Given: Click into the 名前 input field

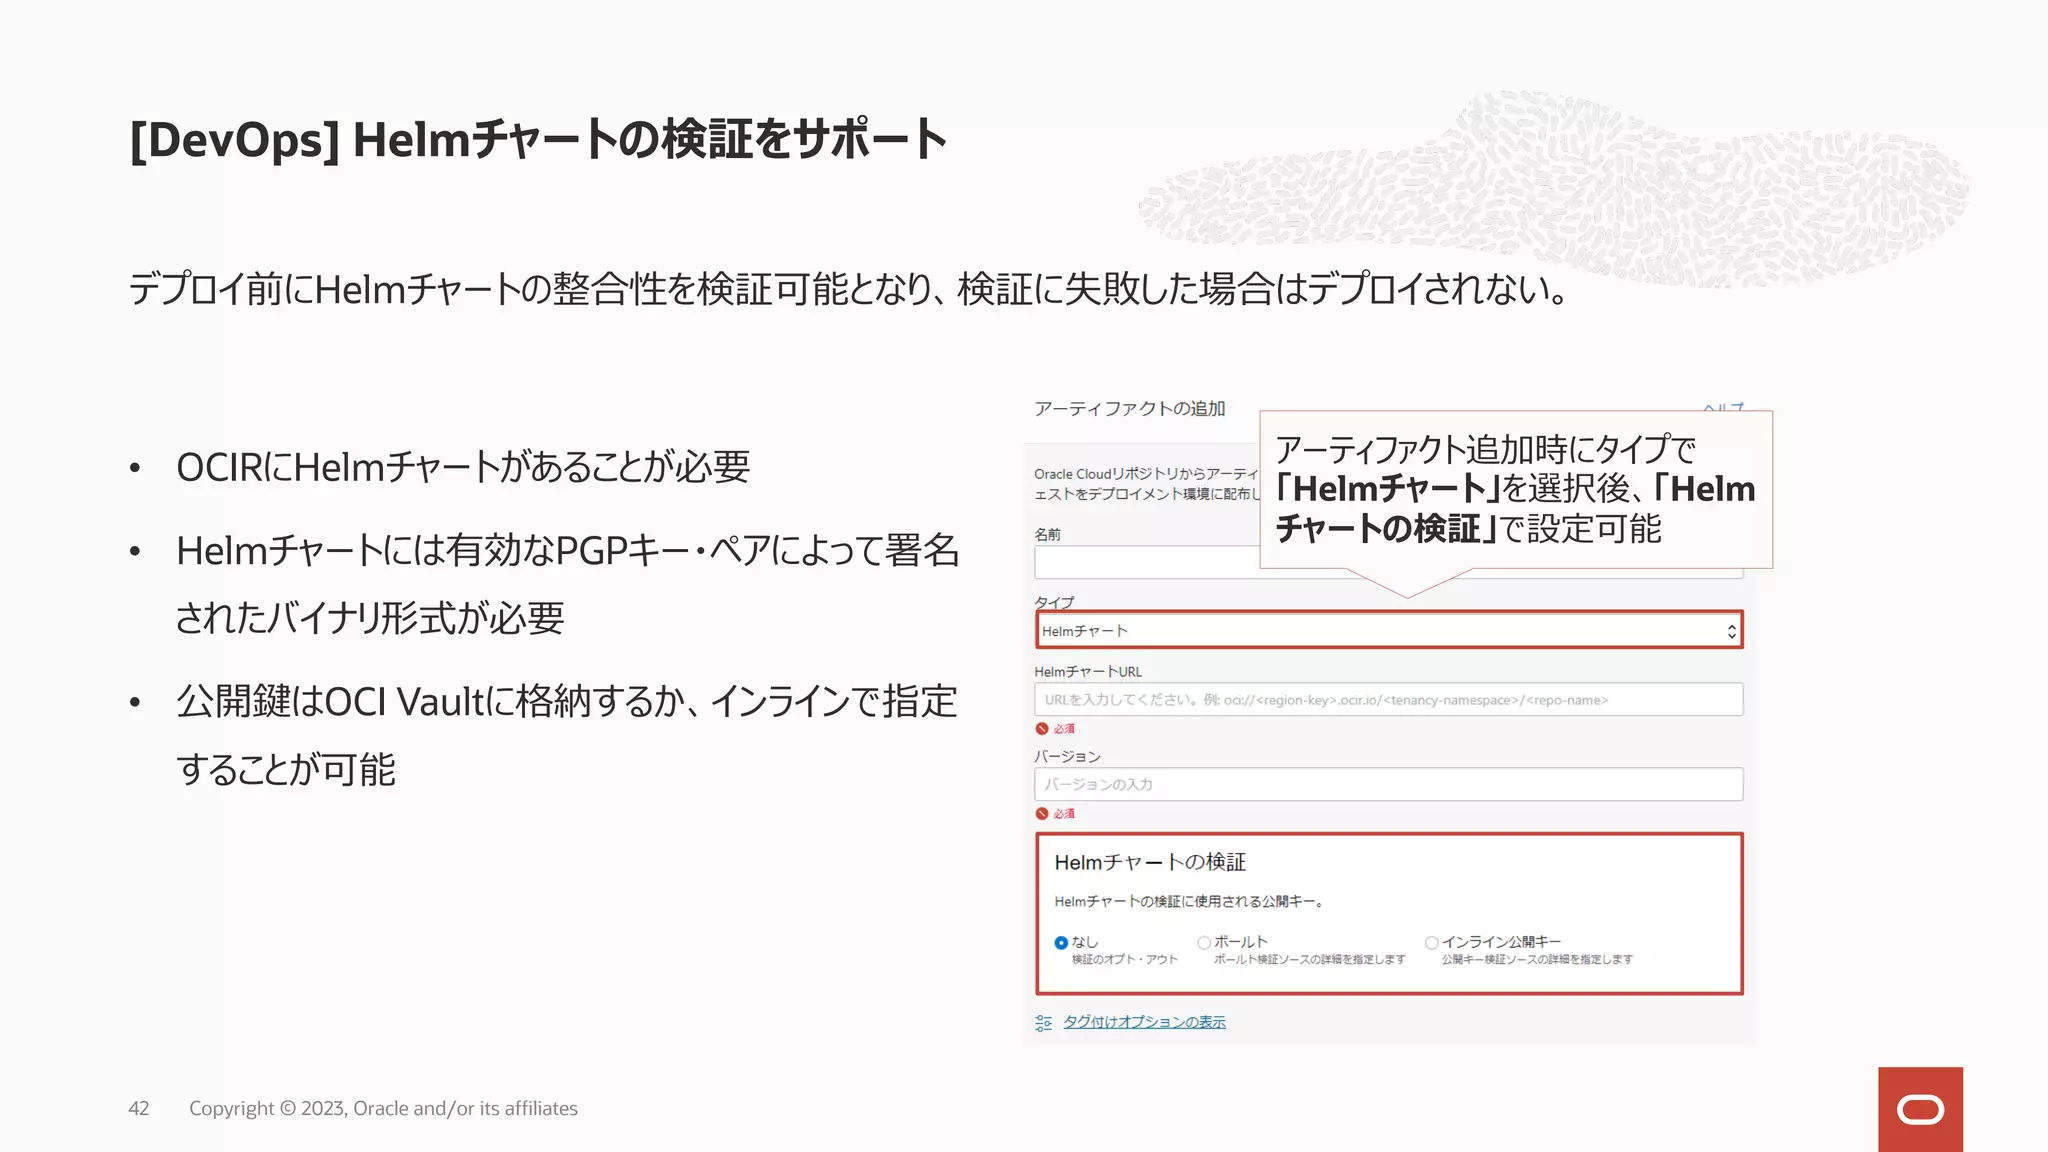Looking at the screenshot, I should 1145,563.
